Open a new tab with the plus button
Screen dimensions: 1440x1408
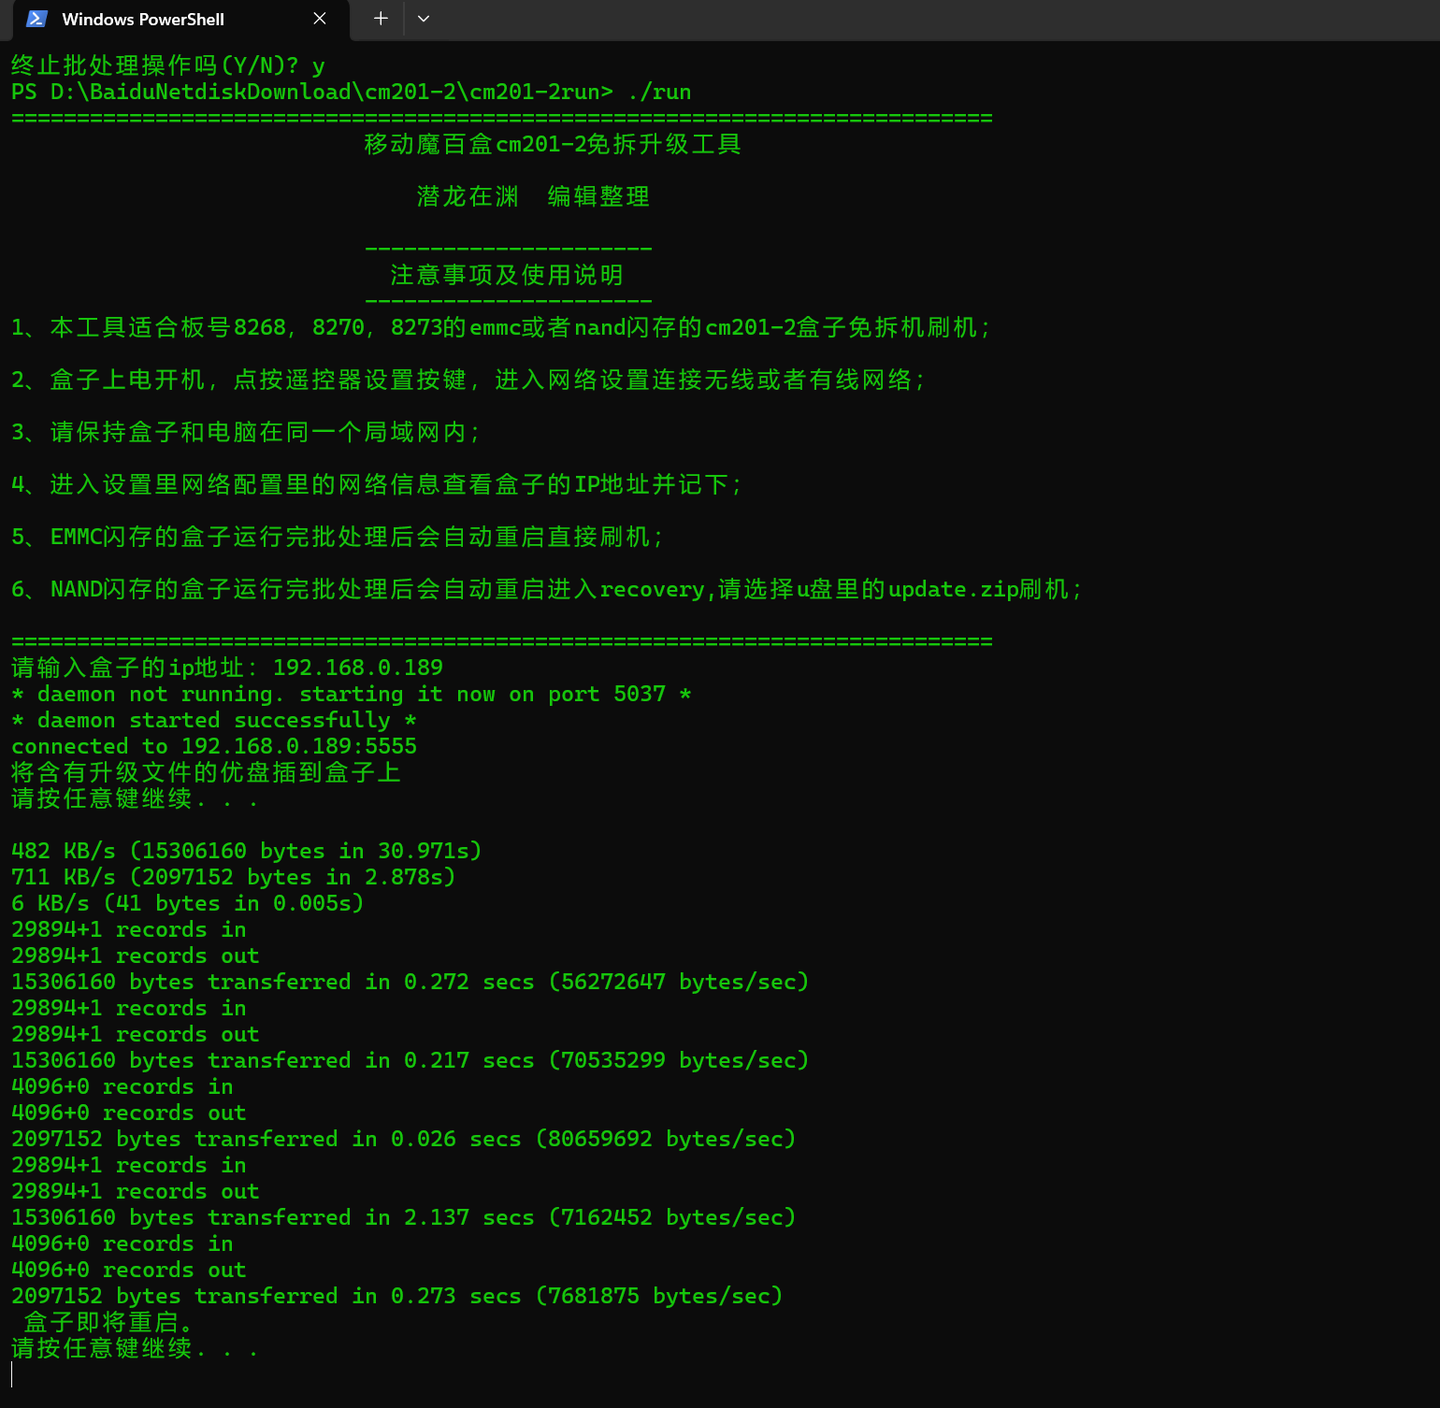(x=380, y=18)
